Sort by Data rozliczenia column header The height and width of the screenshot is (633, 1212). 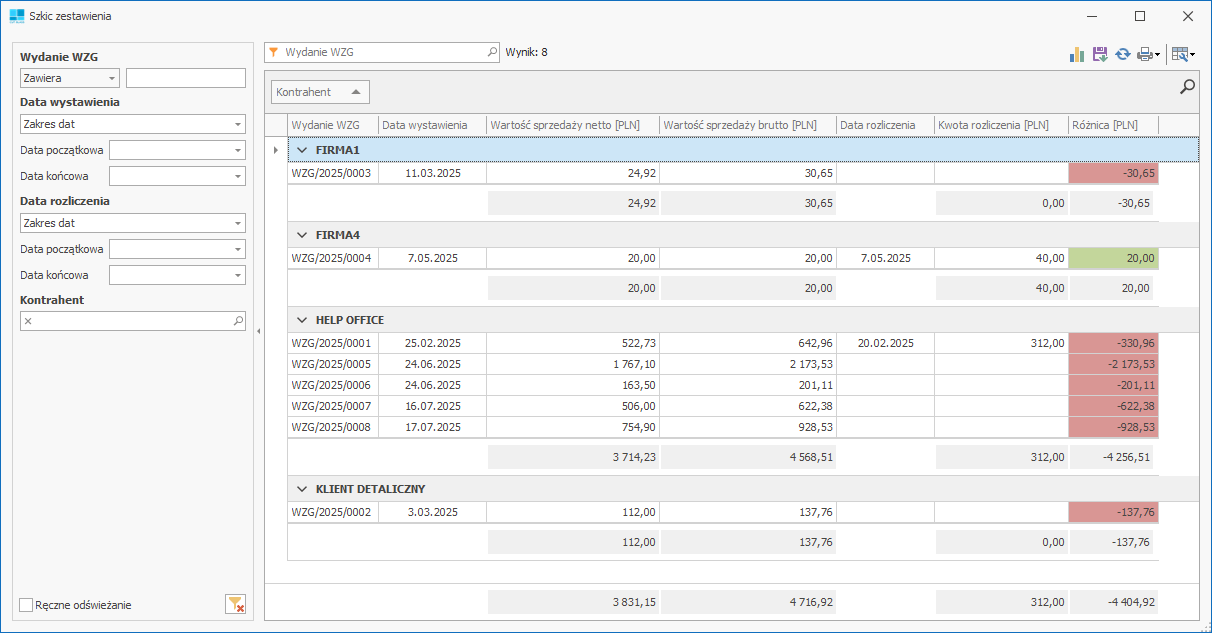coord(884,125)
